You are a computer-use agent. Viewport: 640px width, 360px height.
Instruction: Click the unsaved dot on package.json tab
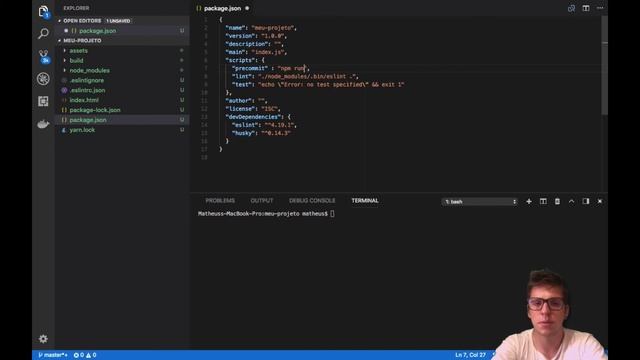pyautogui.click(x=247, y=8)
